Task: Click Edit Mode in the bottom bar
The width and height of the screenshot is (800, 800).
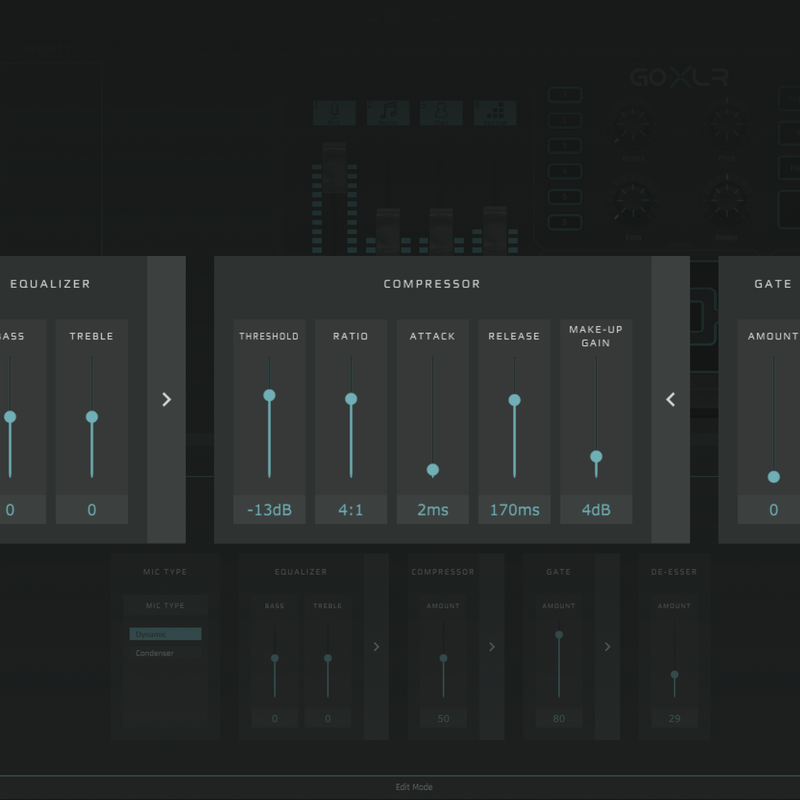Action: coord(414,787)
